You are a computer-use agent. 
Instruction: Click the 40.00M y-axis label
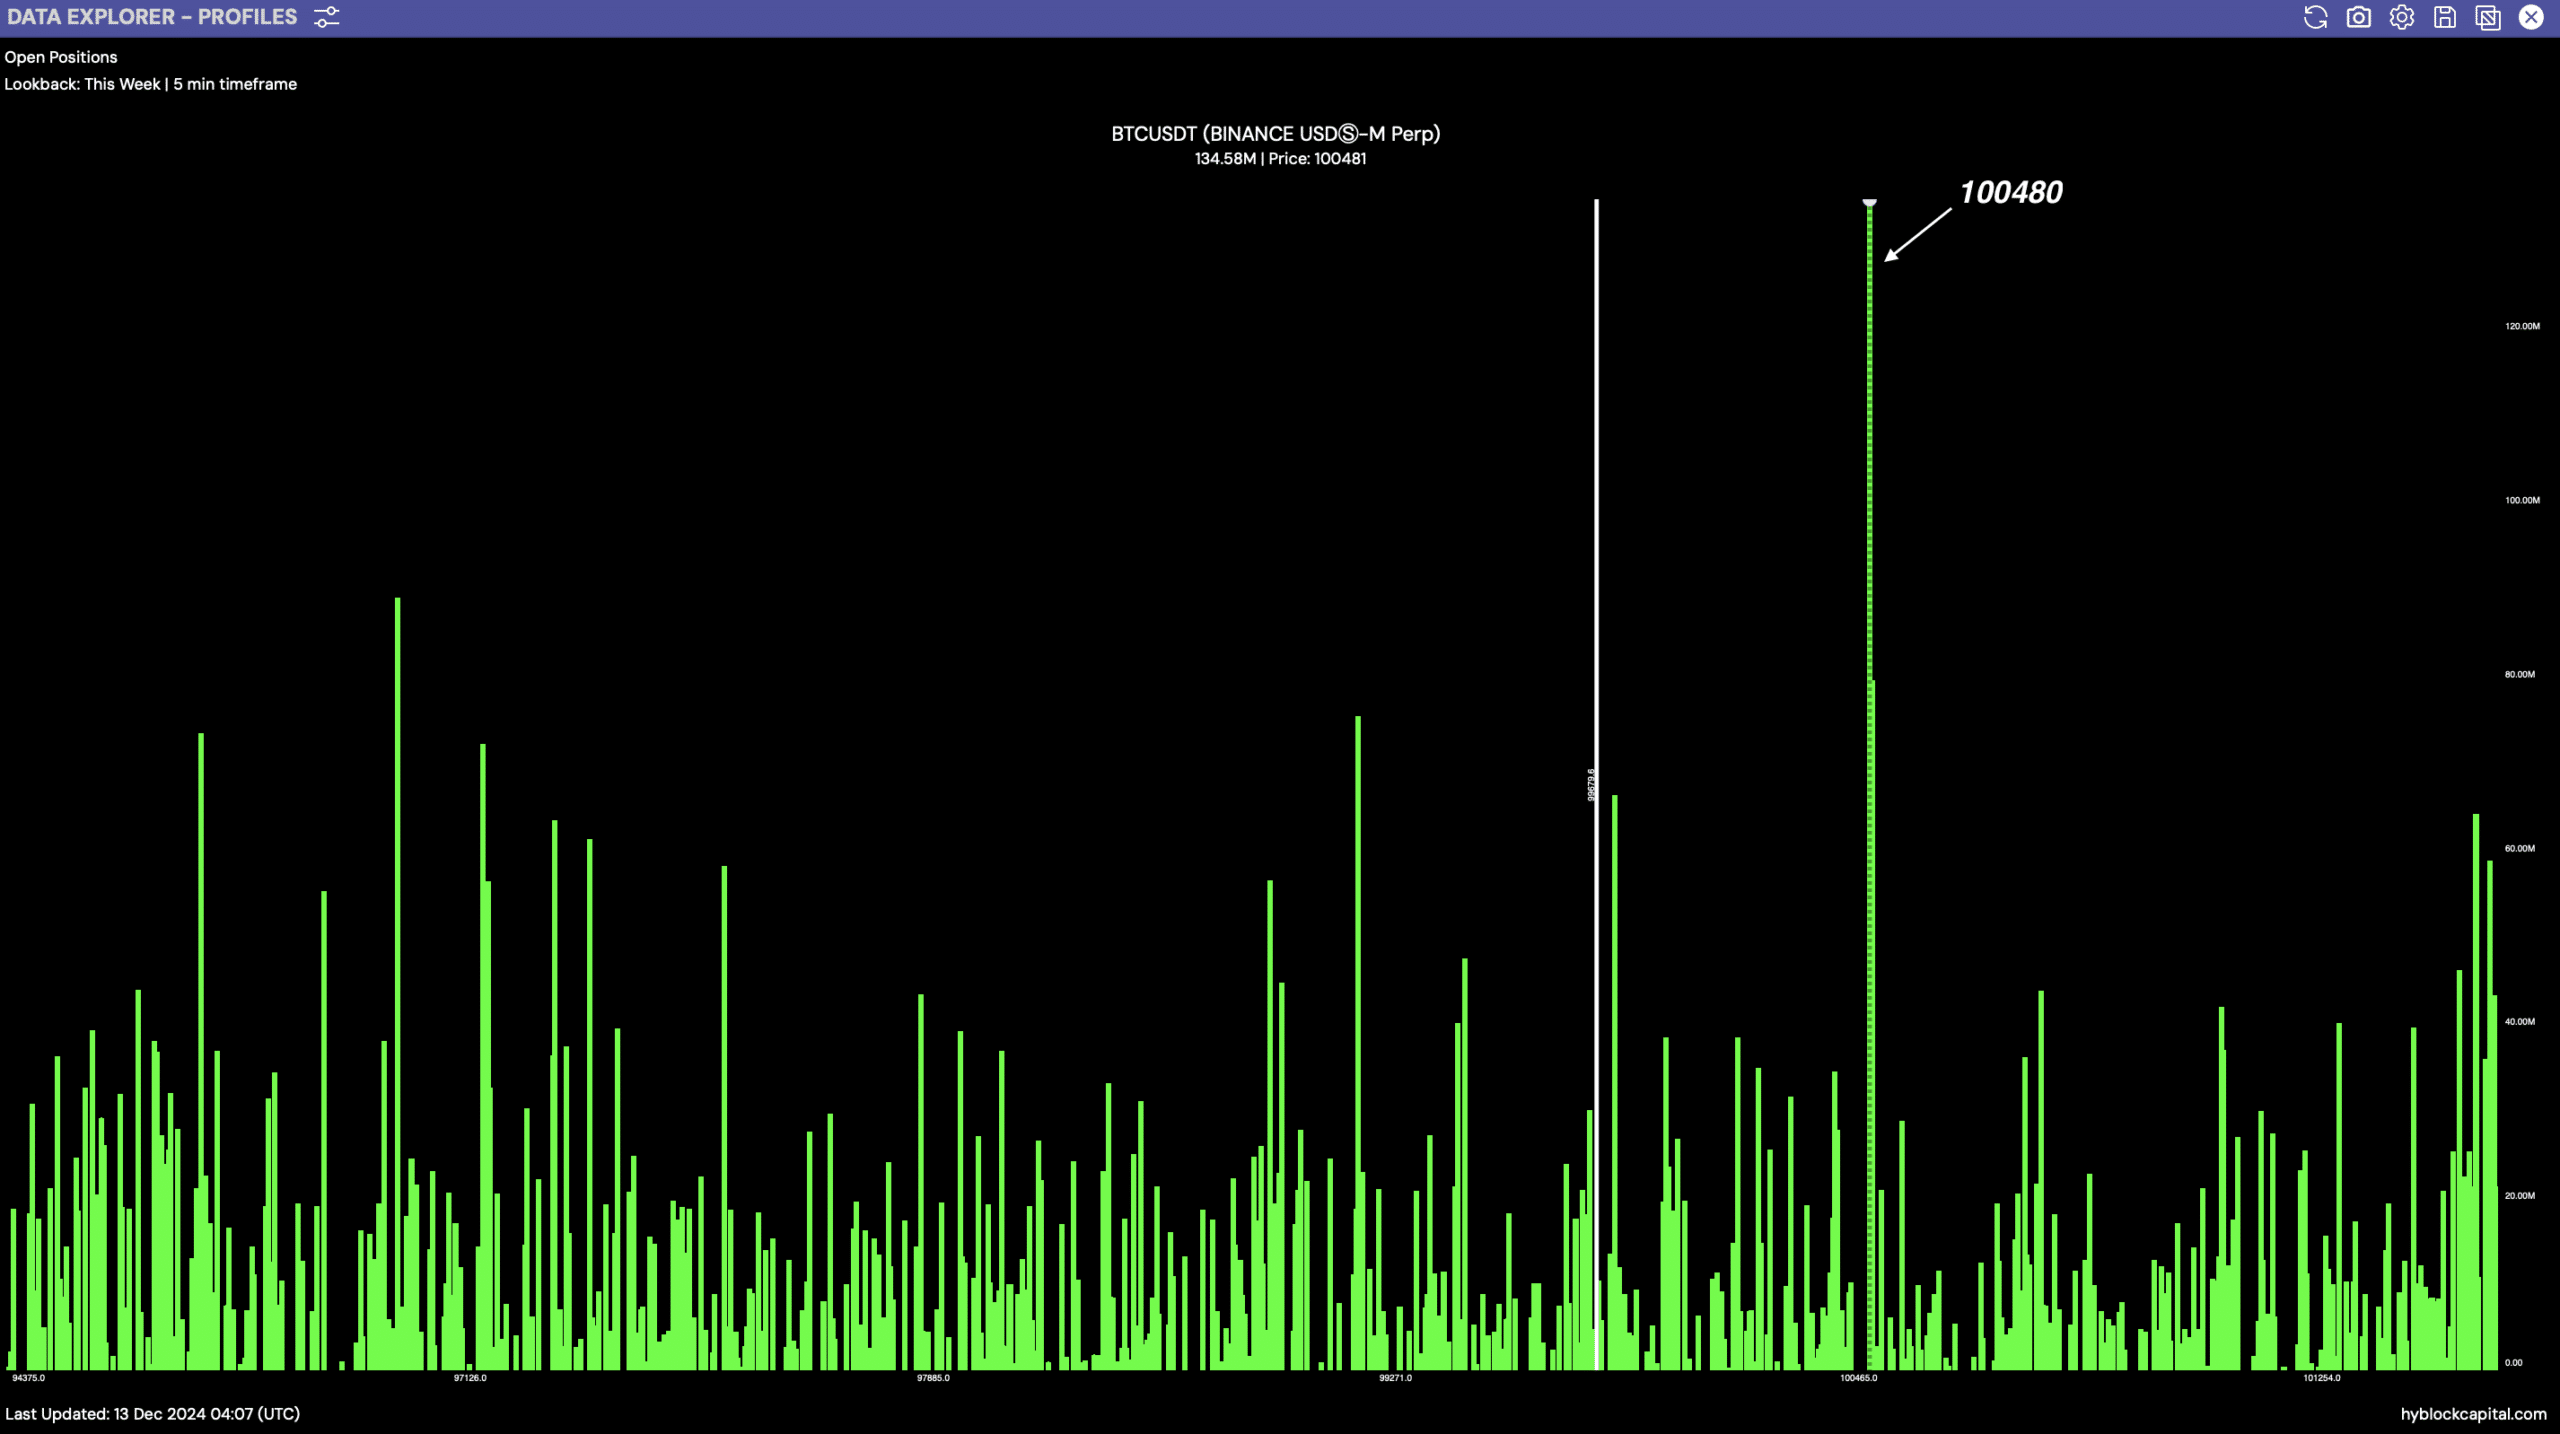(2519, 1021)
